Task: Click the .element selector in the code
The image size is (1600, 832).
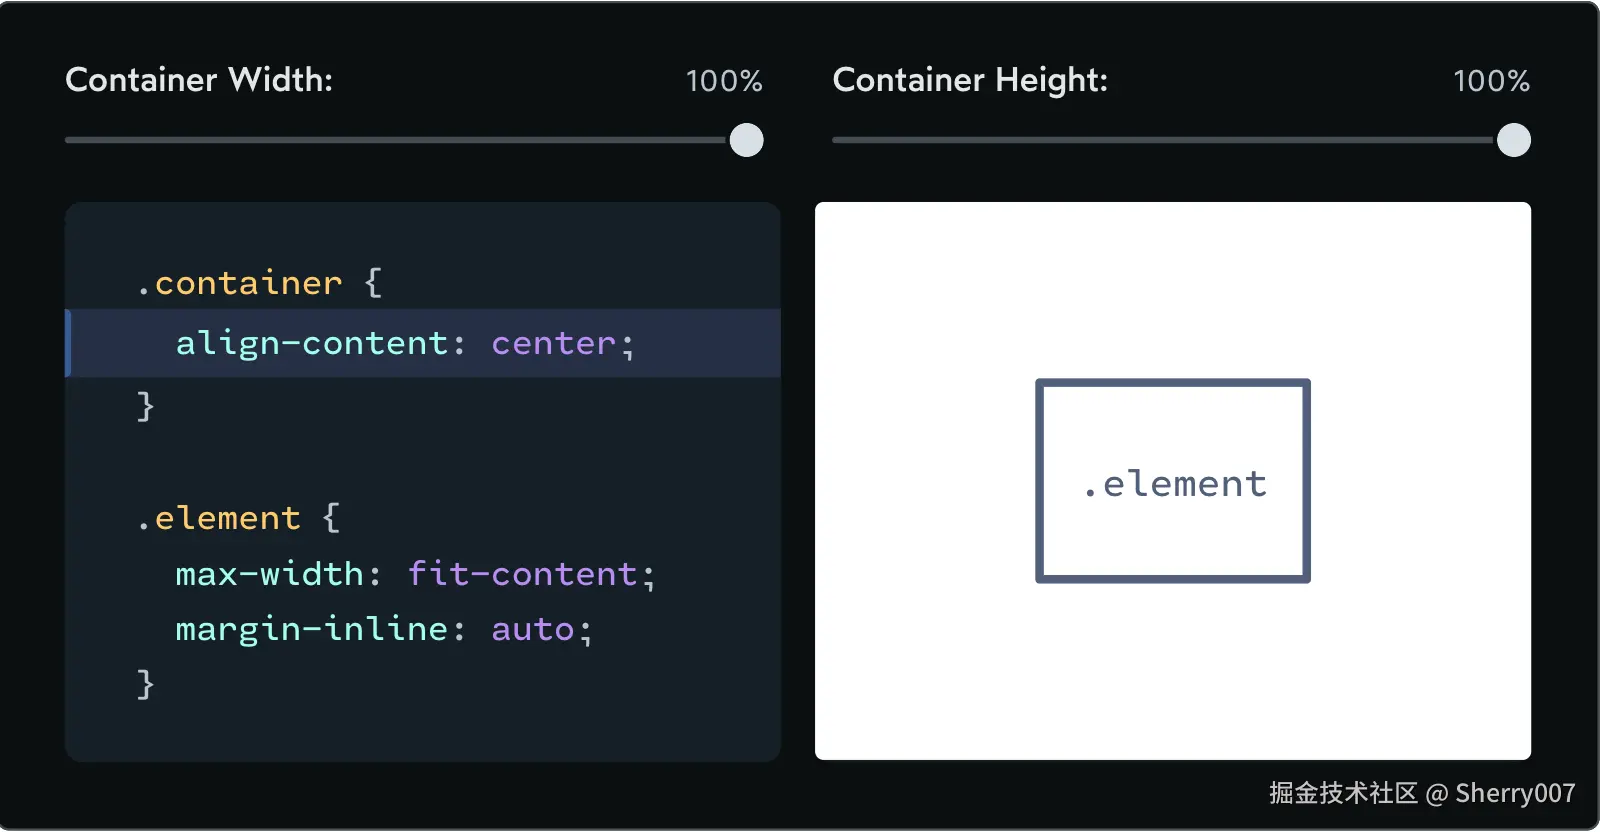Action: [219, 518]
